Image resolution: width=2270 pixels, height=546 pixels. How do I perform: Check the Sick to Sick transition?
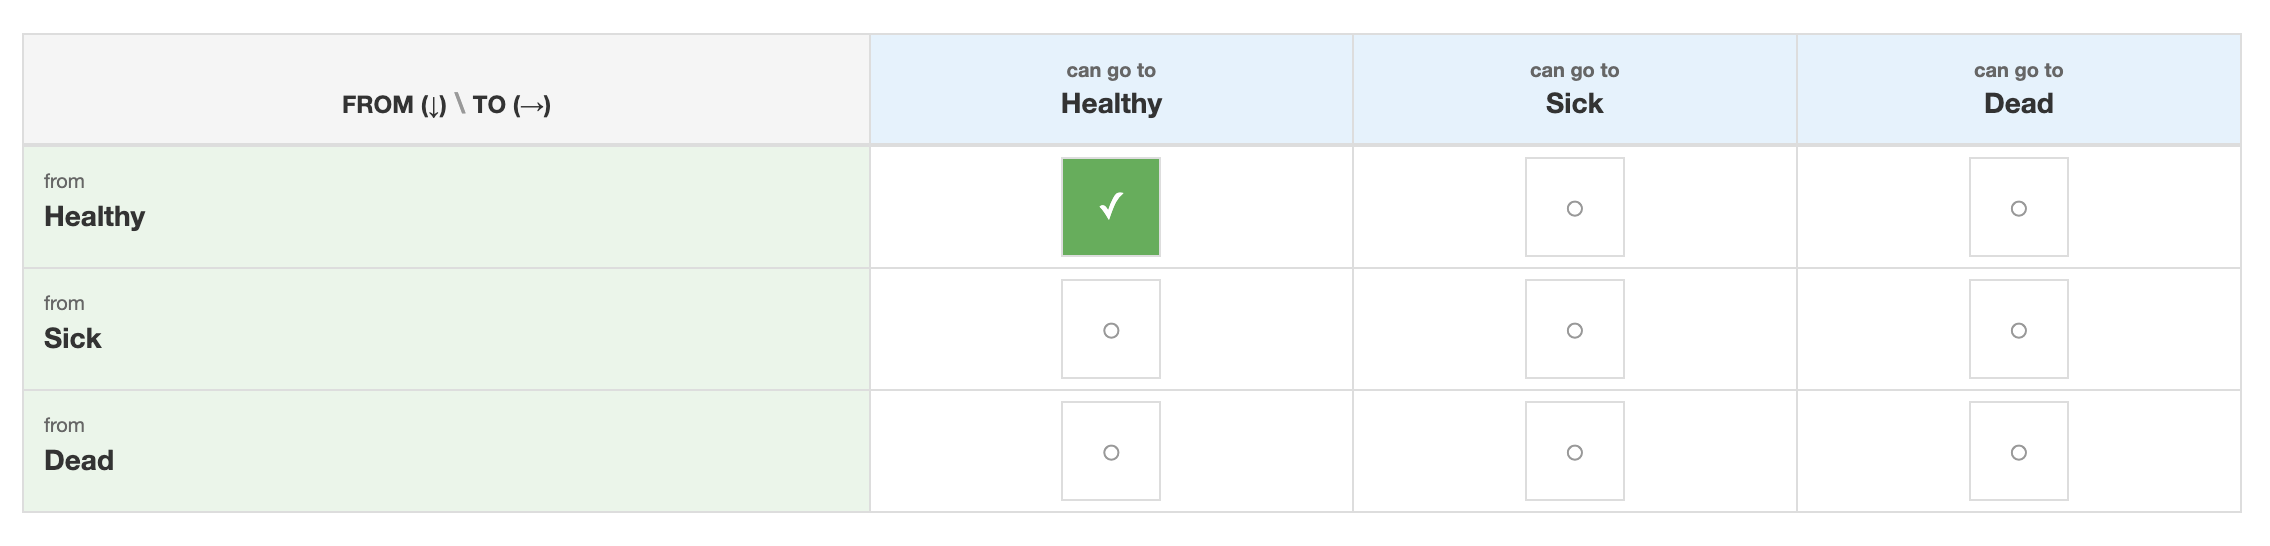(1574, 329)
